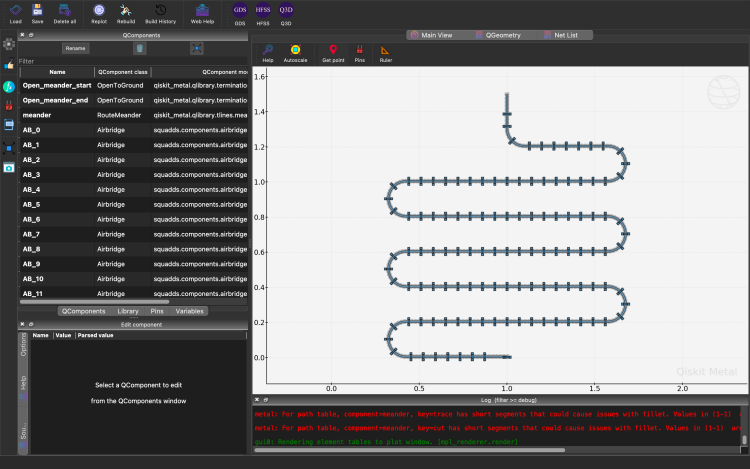Screen dimensions: 750x469
Task: Select the AB_10 airbridge row
Action: (134, 279)
